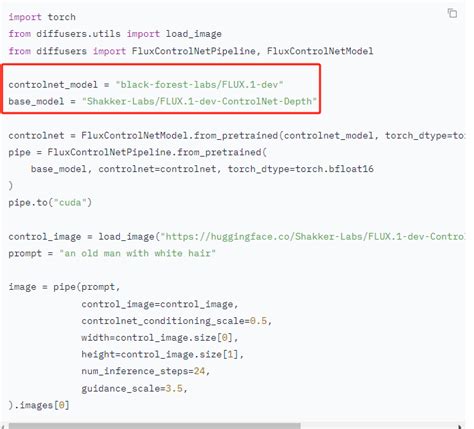Click the string "Shakker-Labs/FLUX.1-dev-ControlNet-Depth"
Image resolution: width=474 pixels, height=429 pixels.
(x=199, y=101)
